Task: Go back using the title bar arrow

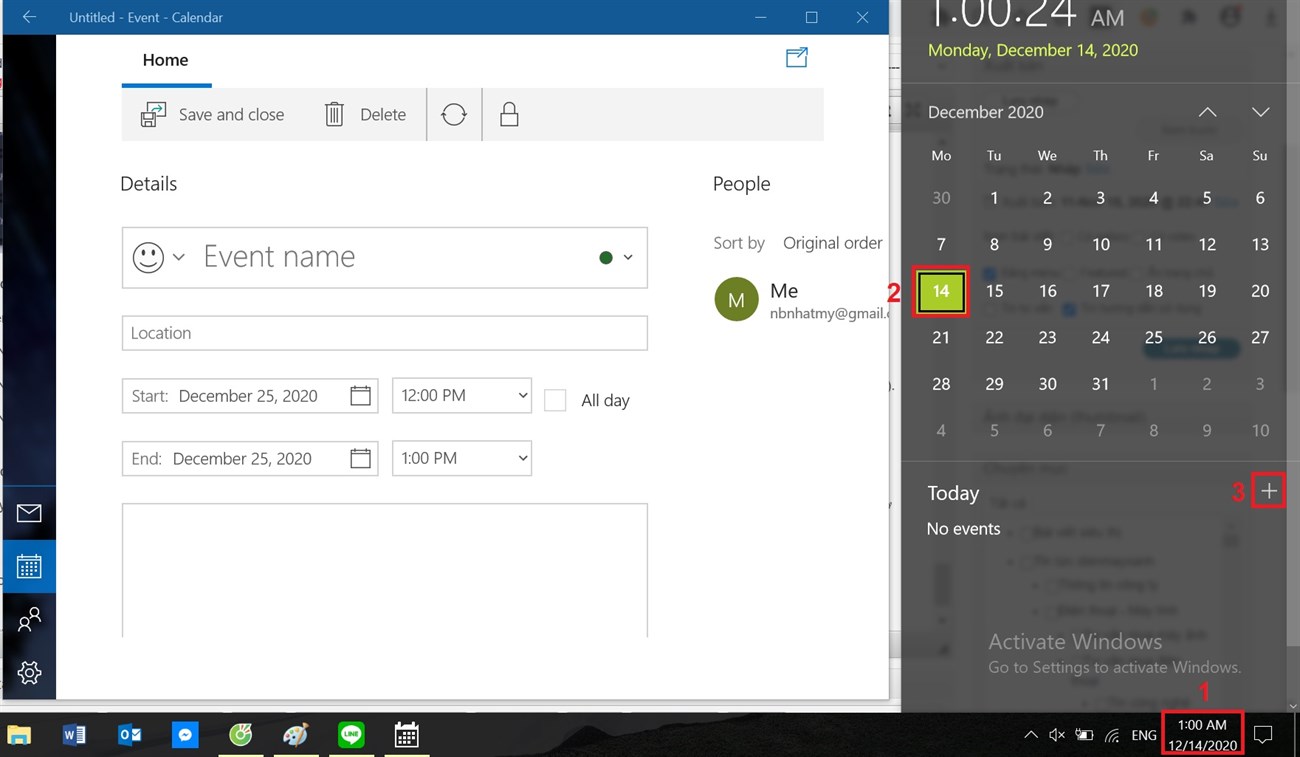Action: tap(29, 17)
